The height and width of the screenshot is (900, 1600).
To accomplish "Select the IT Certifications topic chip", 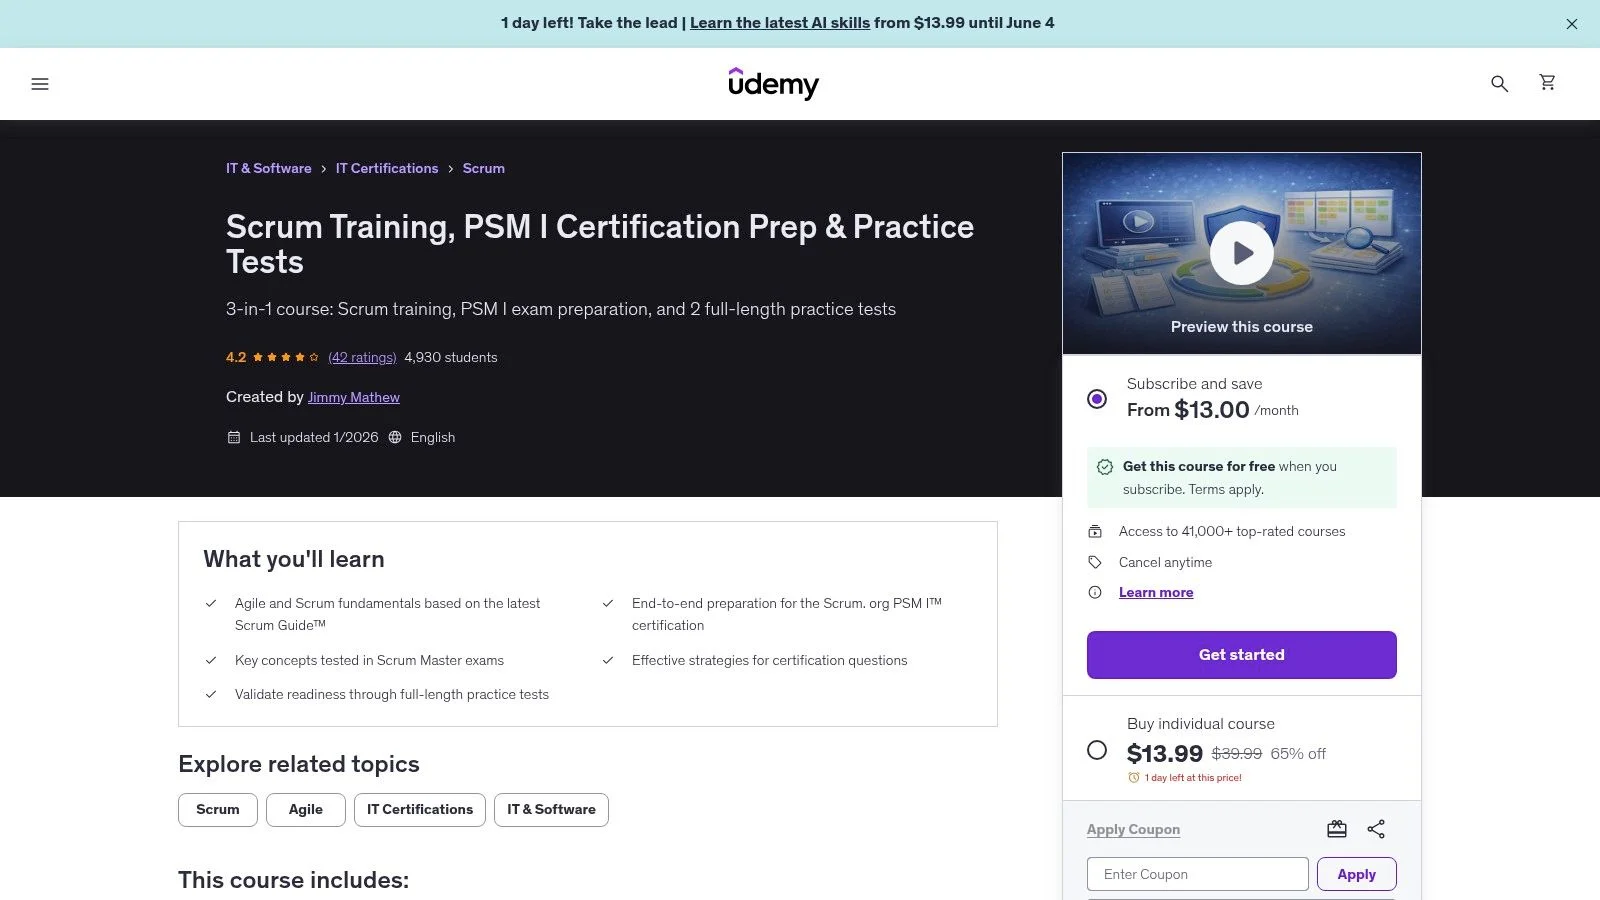I will pos(420,810).
